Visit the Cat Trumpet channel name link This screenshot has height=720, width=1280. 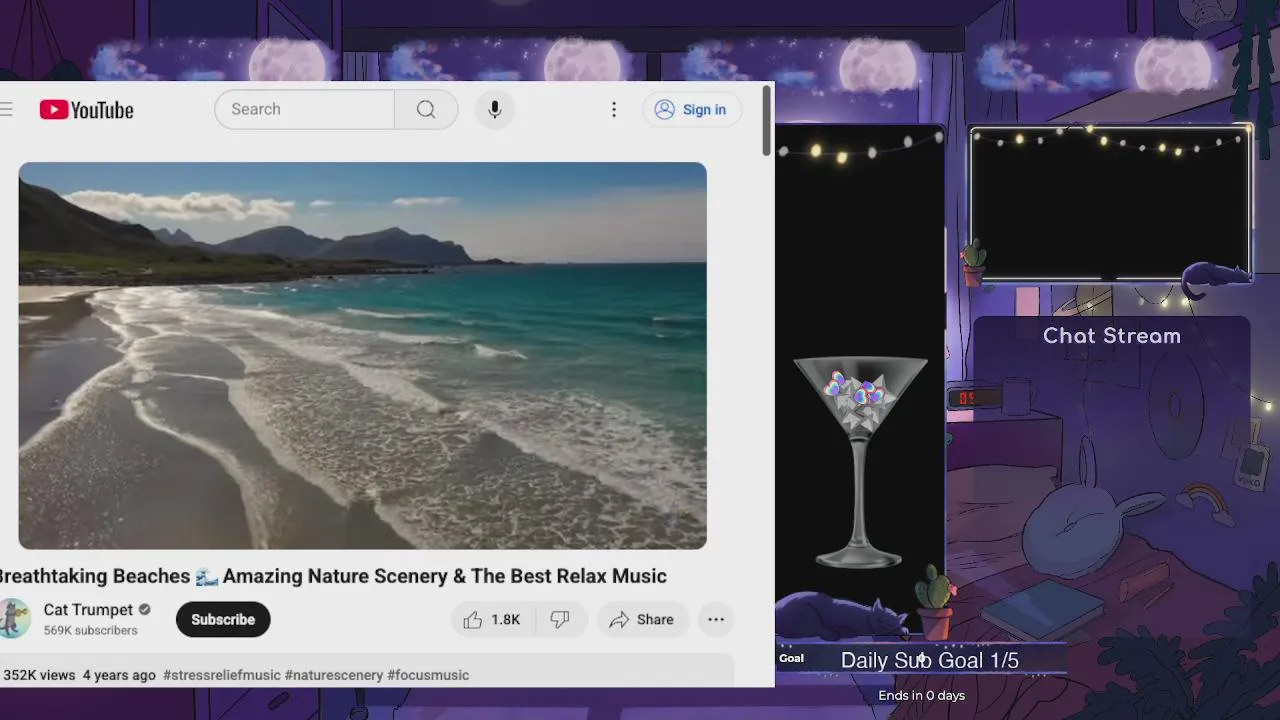[x=88, y=609]
